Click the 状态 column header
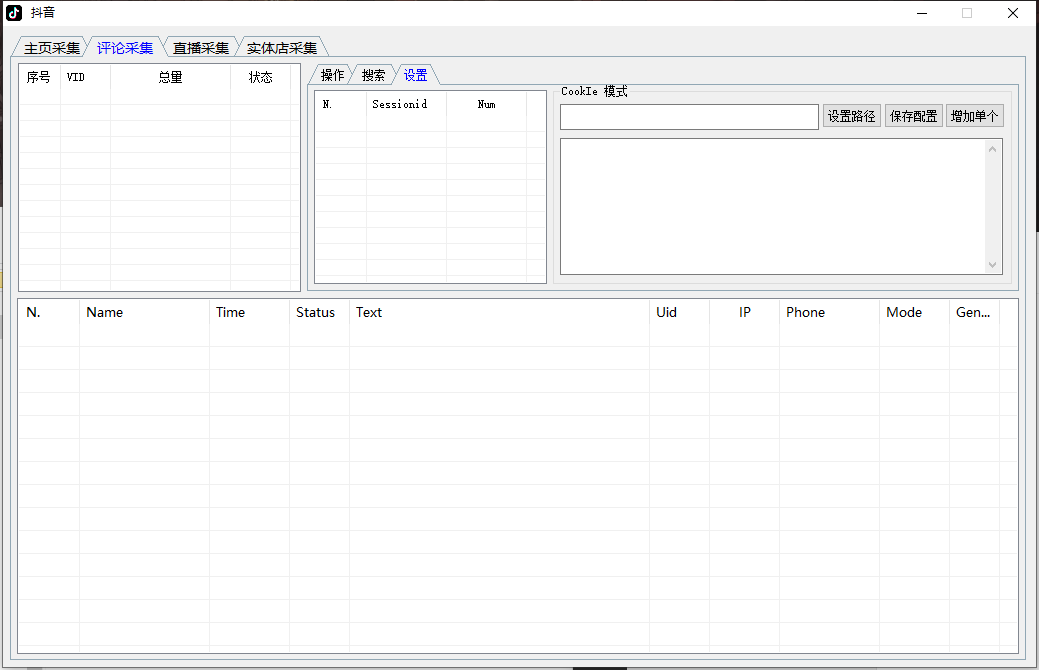 click(260, 77)
